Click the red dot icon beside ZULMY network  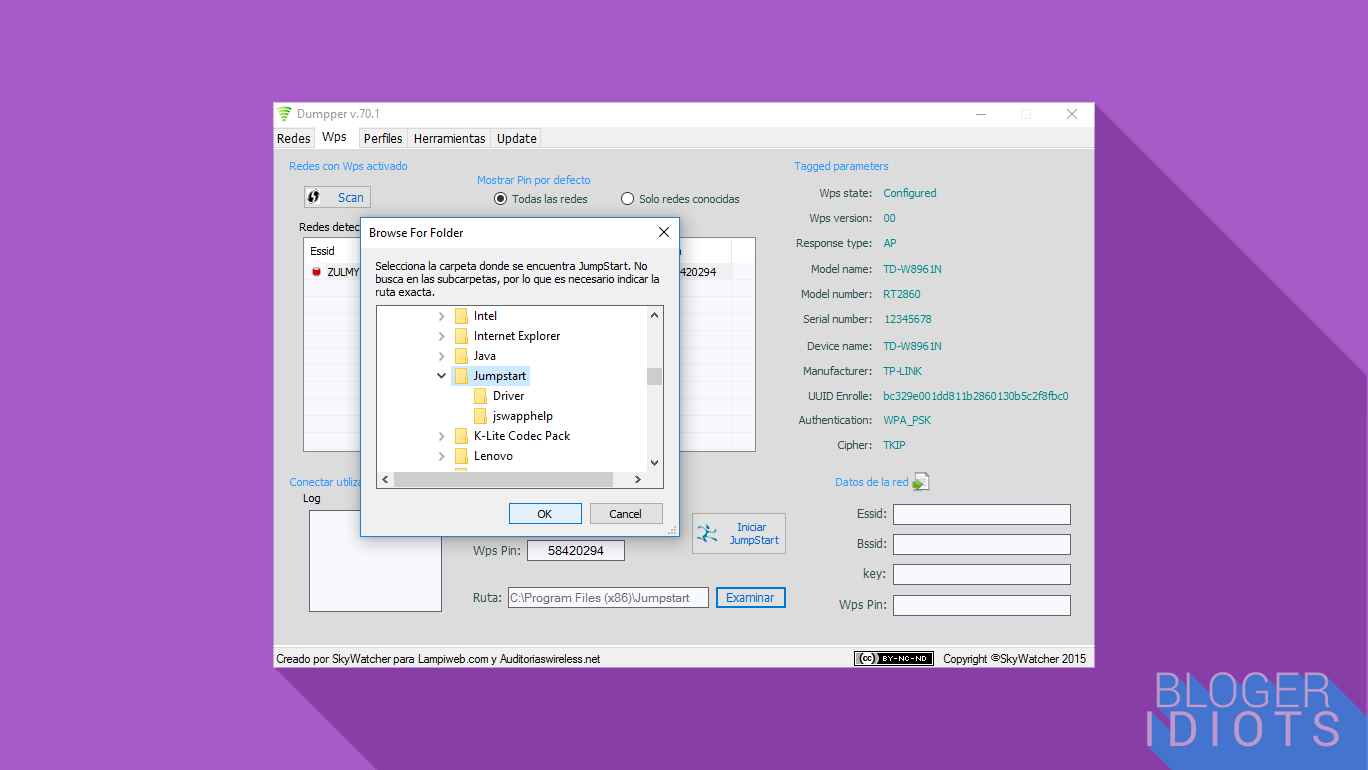[316, 272]
